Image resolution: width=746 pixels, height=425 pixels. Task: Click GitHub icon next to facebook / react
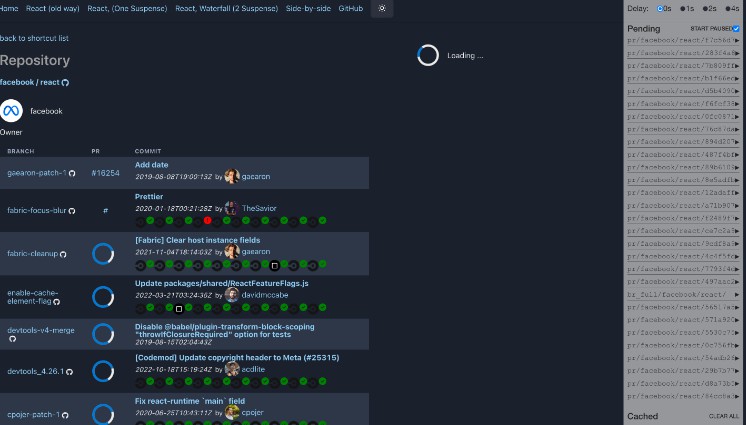pos(66,82)
